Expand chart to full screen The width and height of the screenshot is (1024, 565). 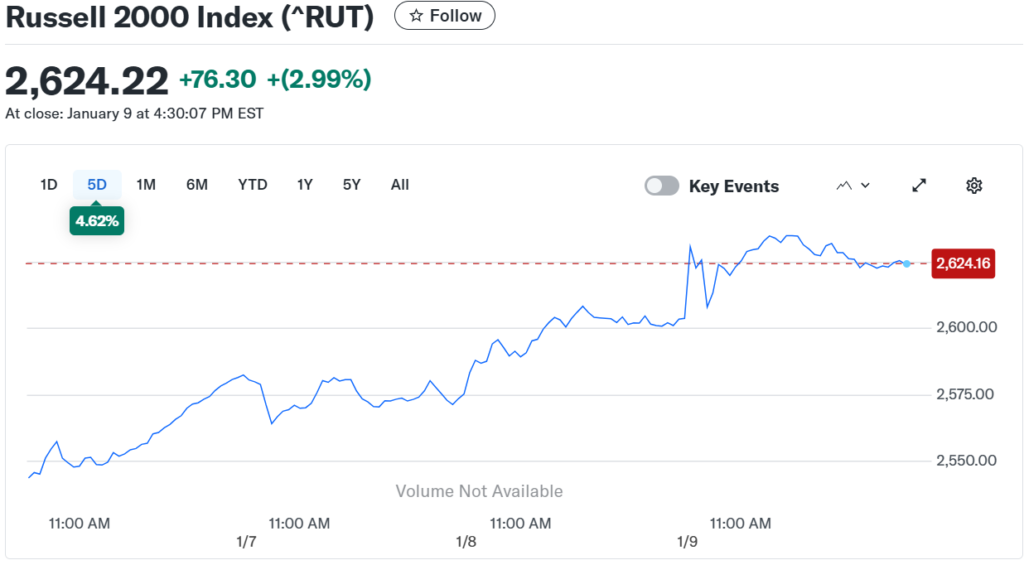[x=919, y=185]
